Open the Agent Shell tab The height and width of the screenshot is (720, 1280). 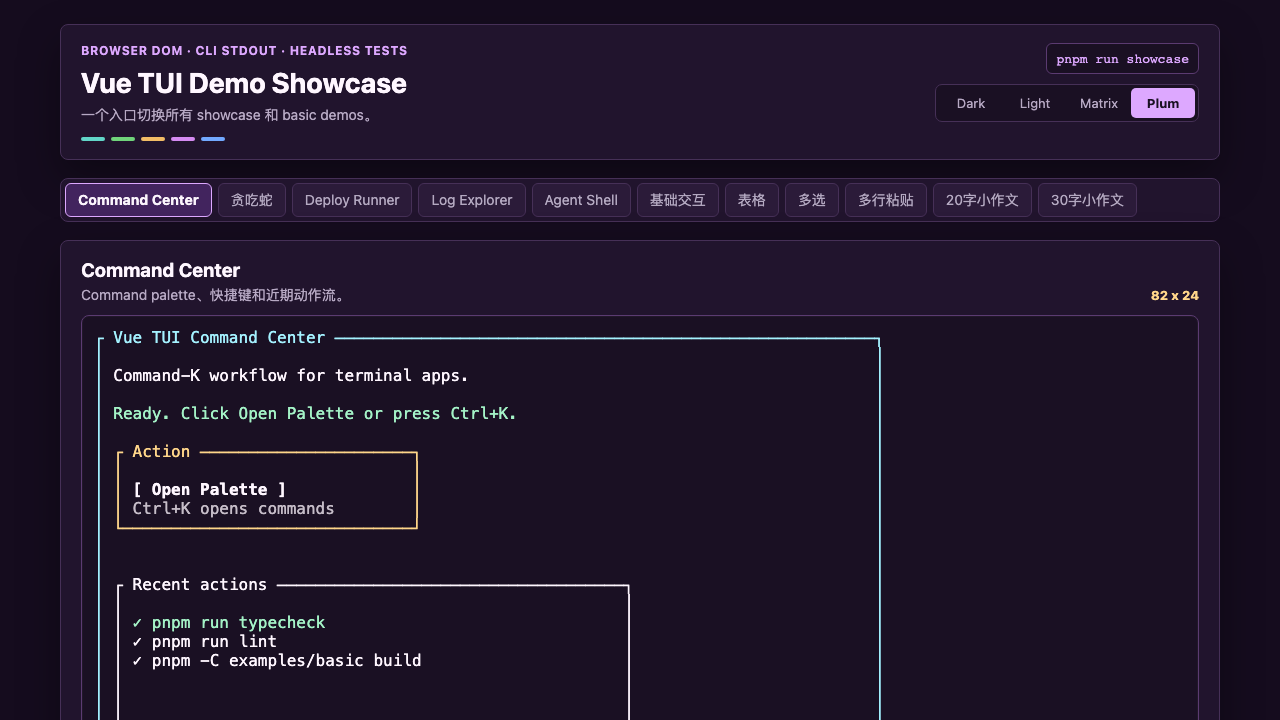[581, 200]
